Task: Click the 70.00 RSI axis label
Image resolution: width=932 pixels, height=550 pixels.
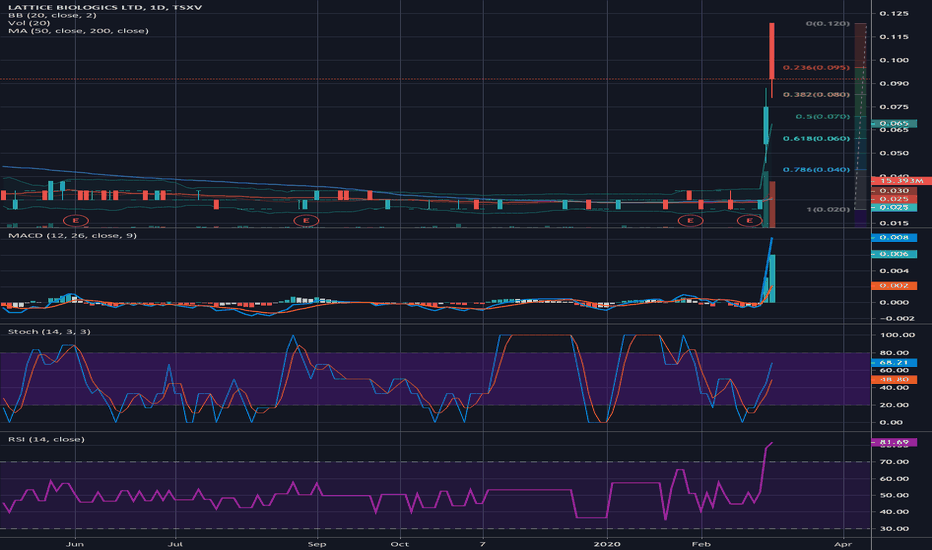Action: click(894, 462)
